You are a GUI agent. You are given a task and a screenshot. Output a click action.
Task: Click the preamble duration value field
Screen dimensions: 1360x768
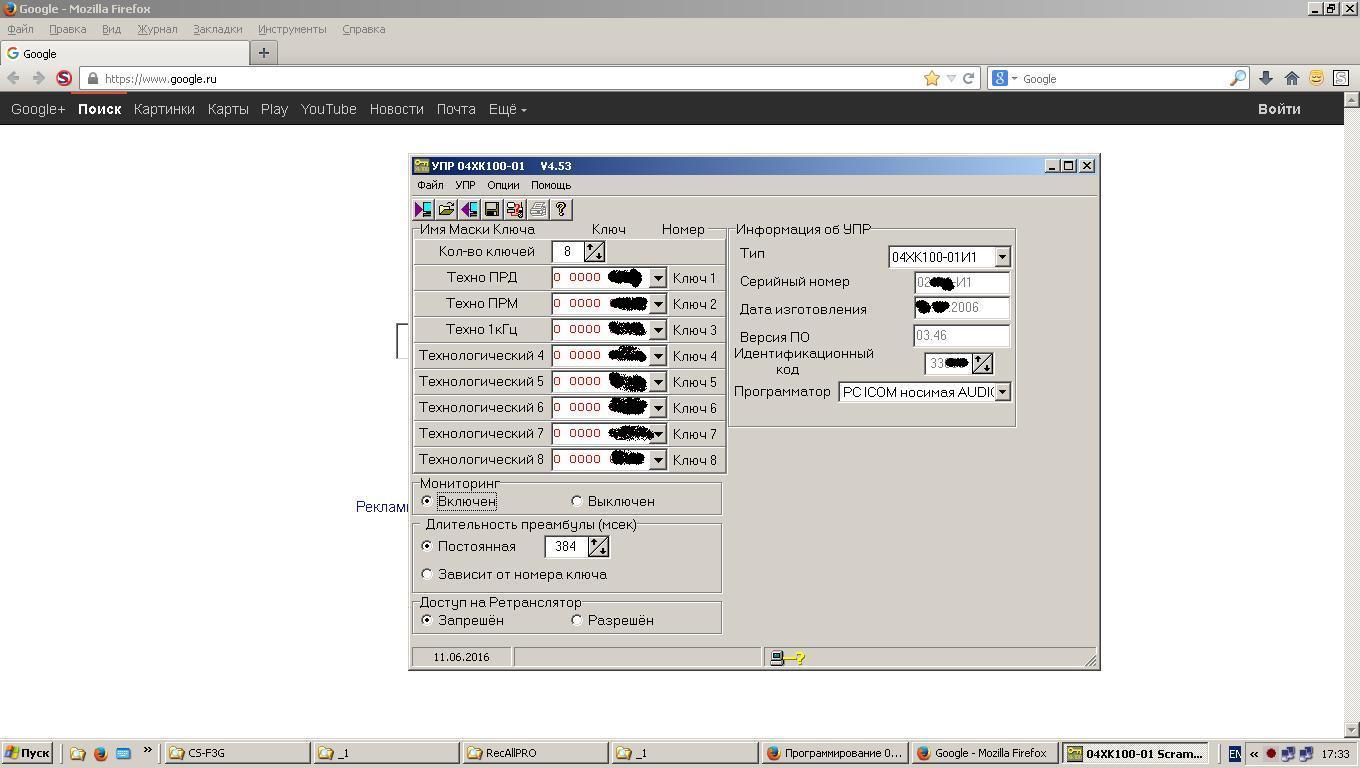566,547
